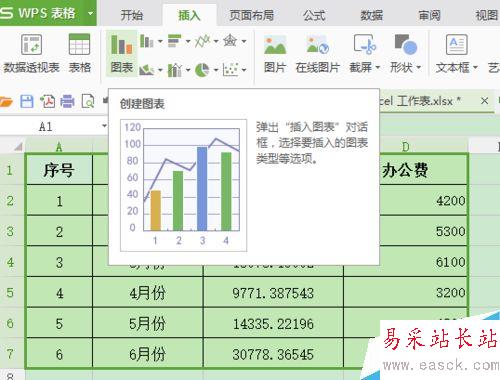
Task: Insert a 在线图片 online picture
Action: pyautogui.click(x=317, y=53)
